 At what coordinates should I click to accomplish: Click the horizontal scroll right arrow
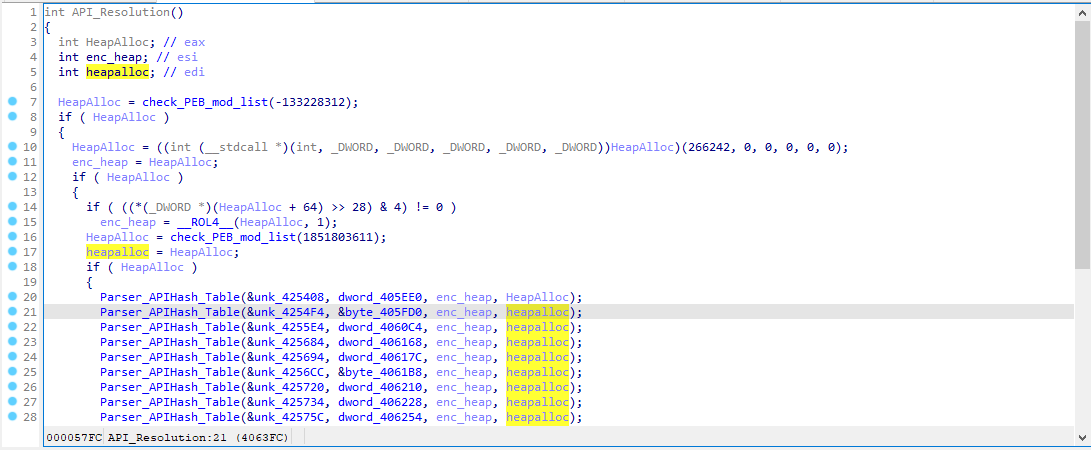1067,438
